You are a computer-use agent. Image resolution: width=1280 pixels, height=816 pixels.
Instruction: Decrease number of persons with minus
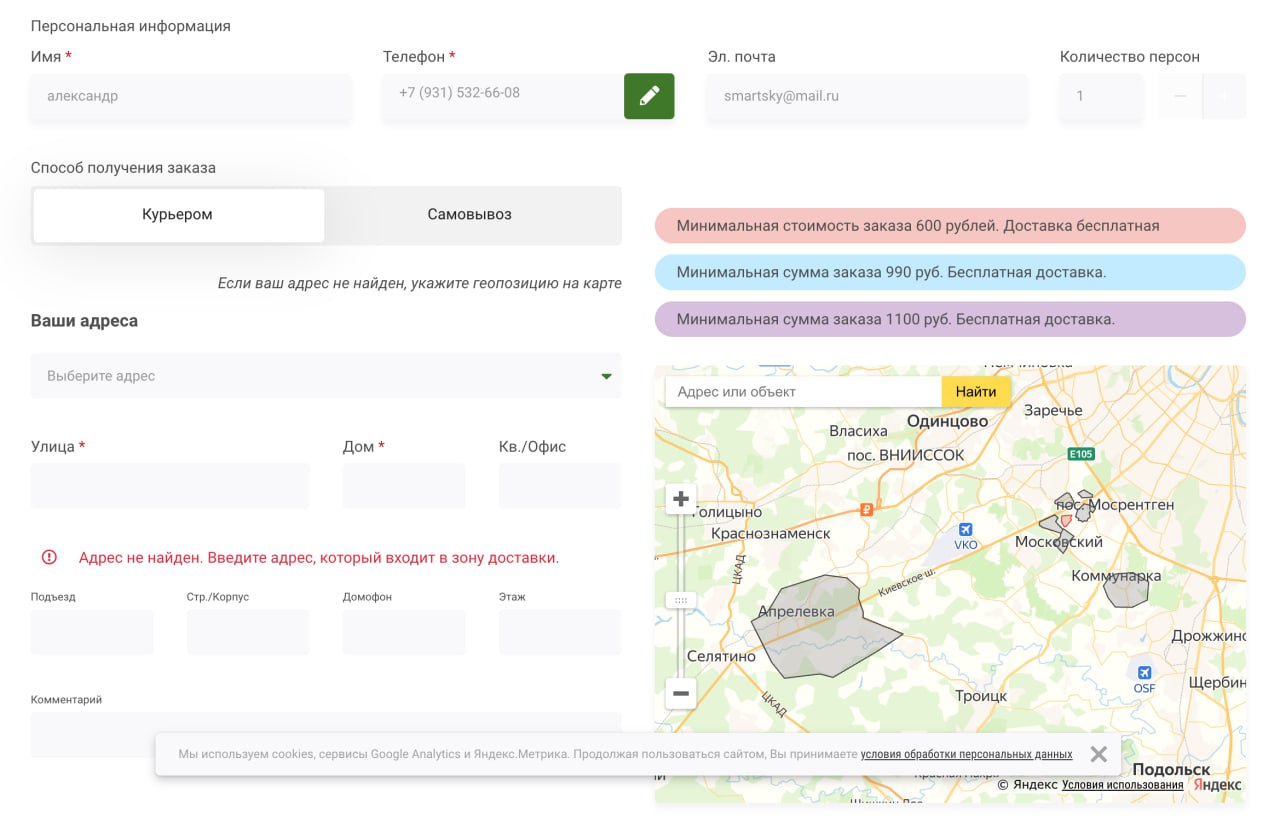1180,96
